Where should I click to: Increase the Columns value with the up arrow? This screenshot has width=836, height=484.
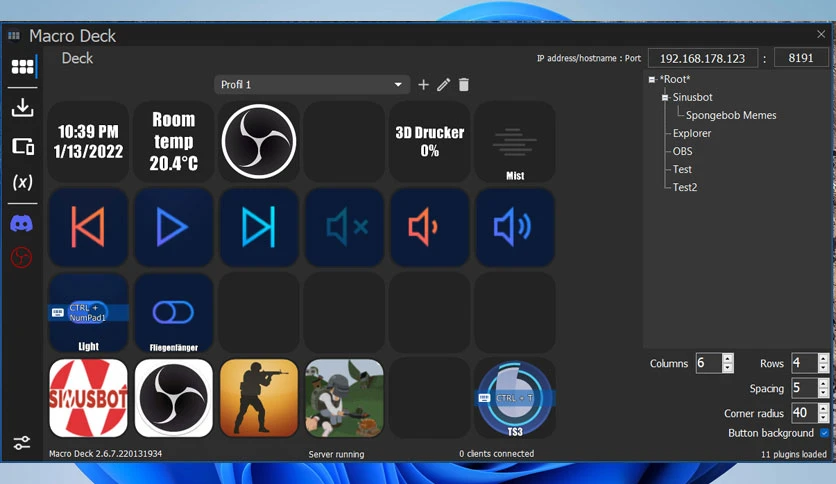pyautogui.click(x=728, y=359)
